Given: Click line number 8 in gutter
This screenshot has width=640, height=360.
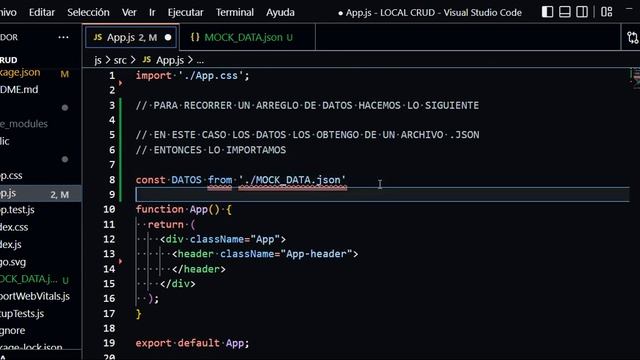Looking at the screenshot, I should tap(112, 180).
